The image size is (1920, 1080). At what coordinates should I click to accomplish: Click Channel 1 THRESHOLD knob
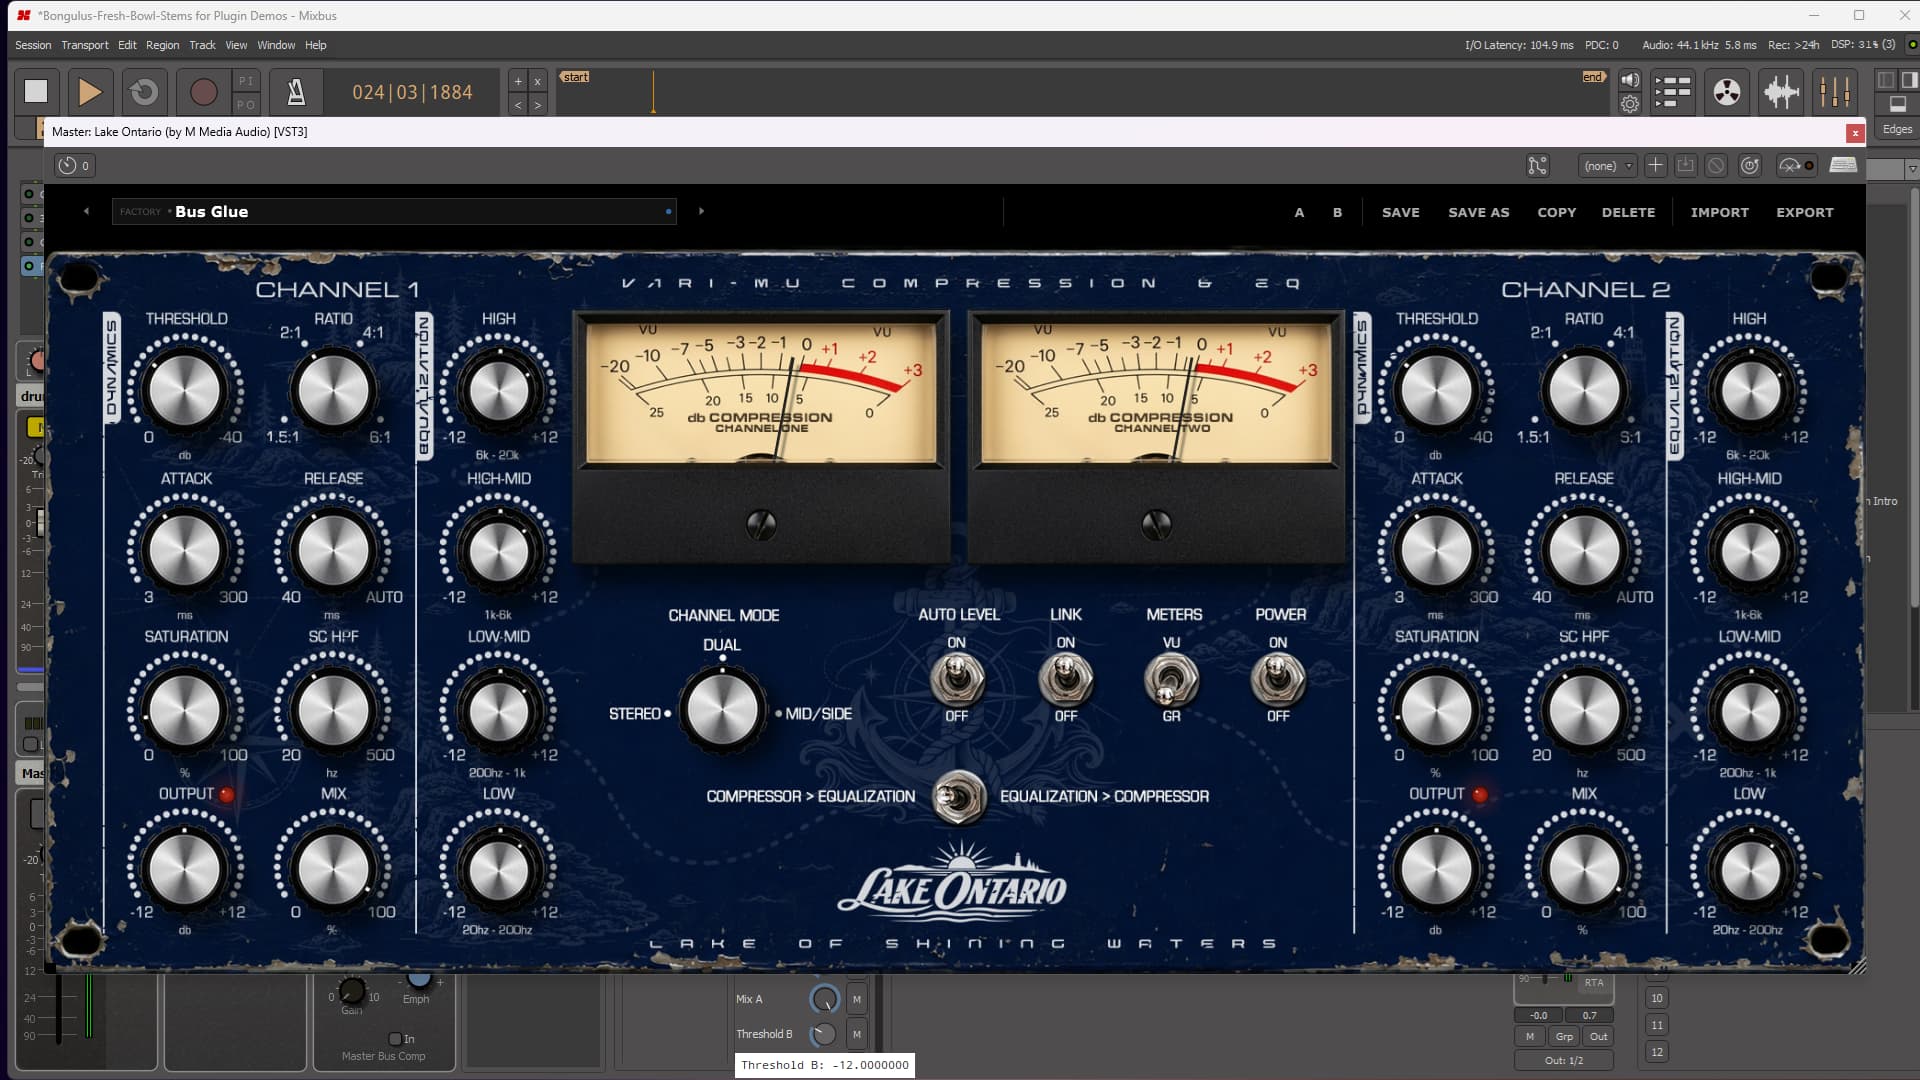tap(185, 390)
